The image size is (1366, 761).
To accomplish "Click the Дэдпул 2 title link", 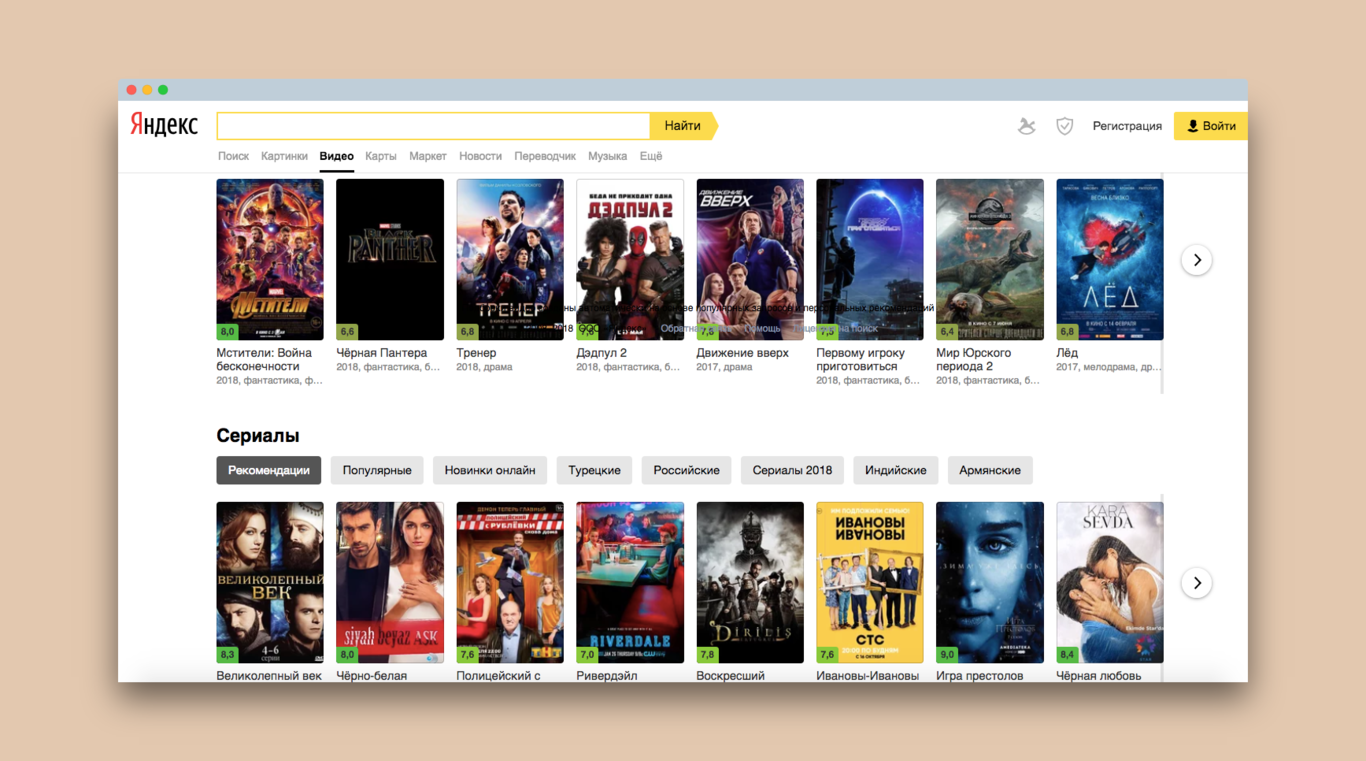I will 602,353.
